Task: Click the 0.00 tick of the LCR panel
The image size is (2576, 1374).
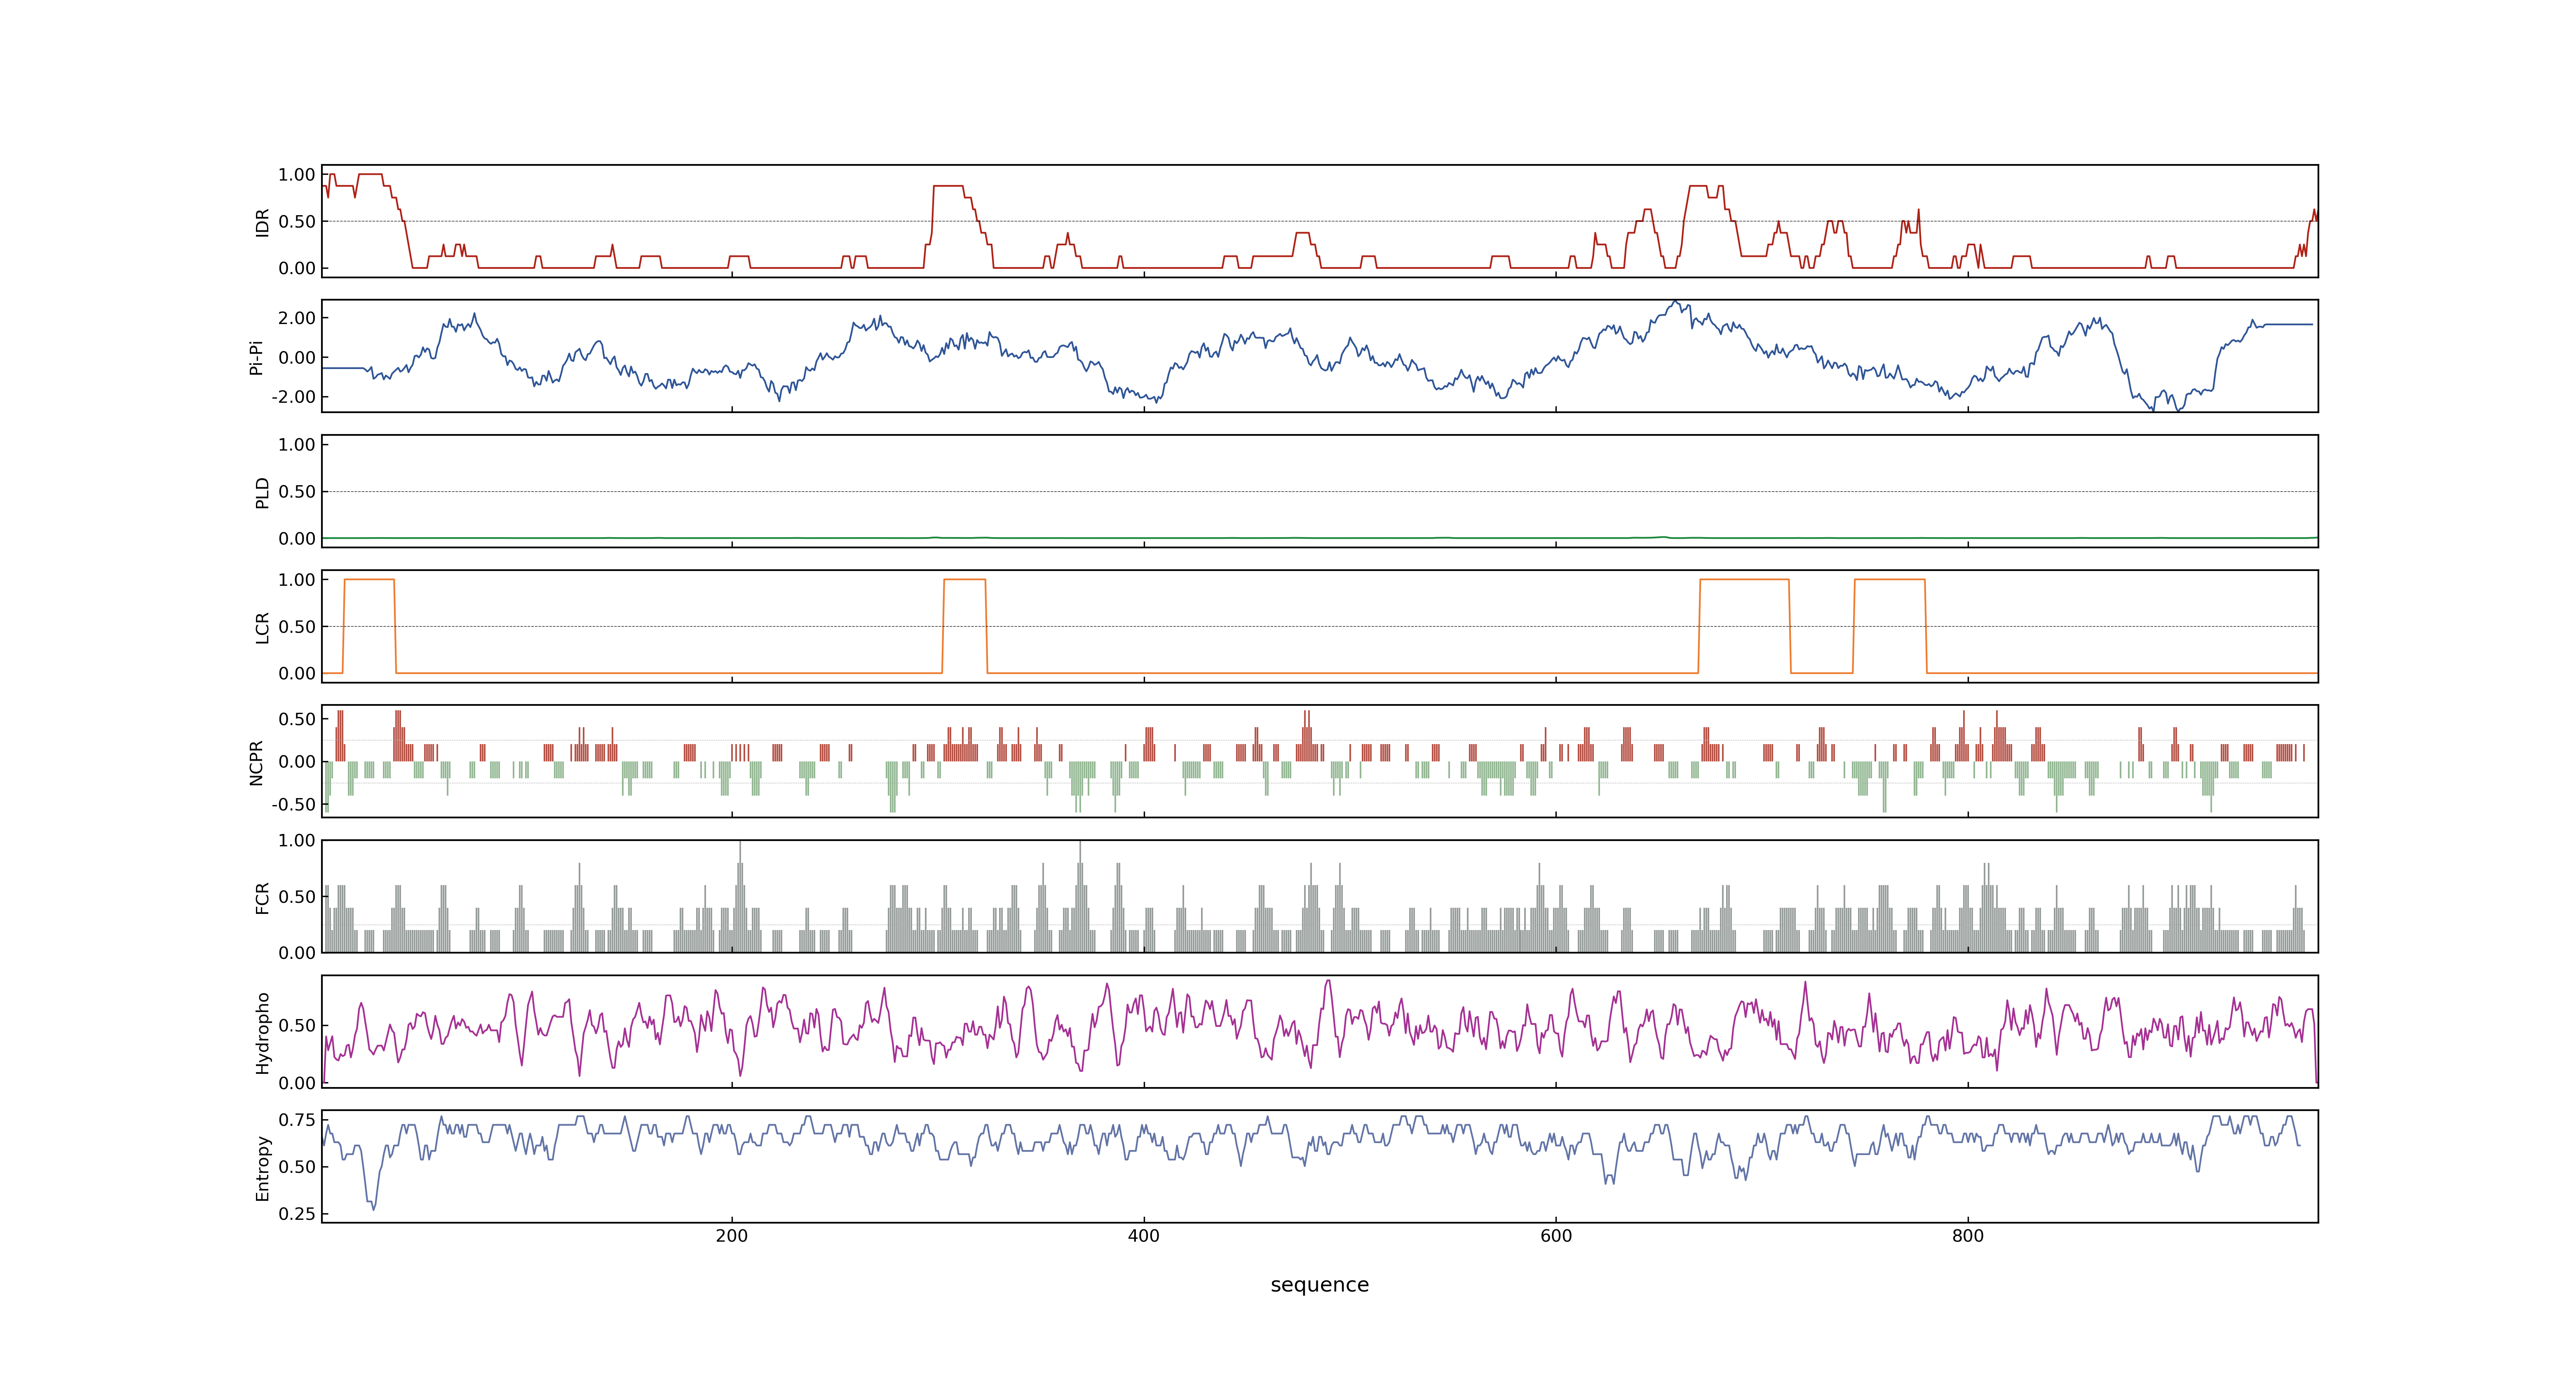Action: tap(297, 674)
